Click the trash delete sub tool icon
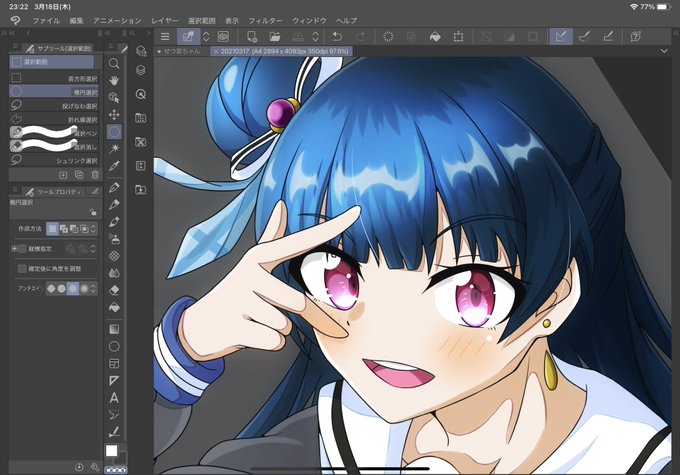Image resolution: width=680 pixels, height=475 pixels. [x=95, y=175]
